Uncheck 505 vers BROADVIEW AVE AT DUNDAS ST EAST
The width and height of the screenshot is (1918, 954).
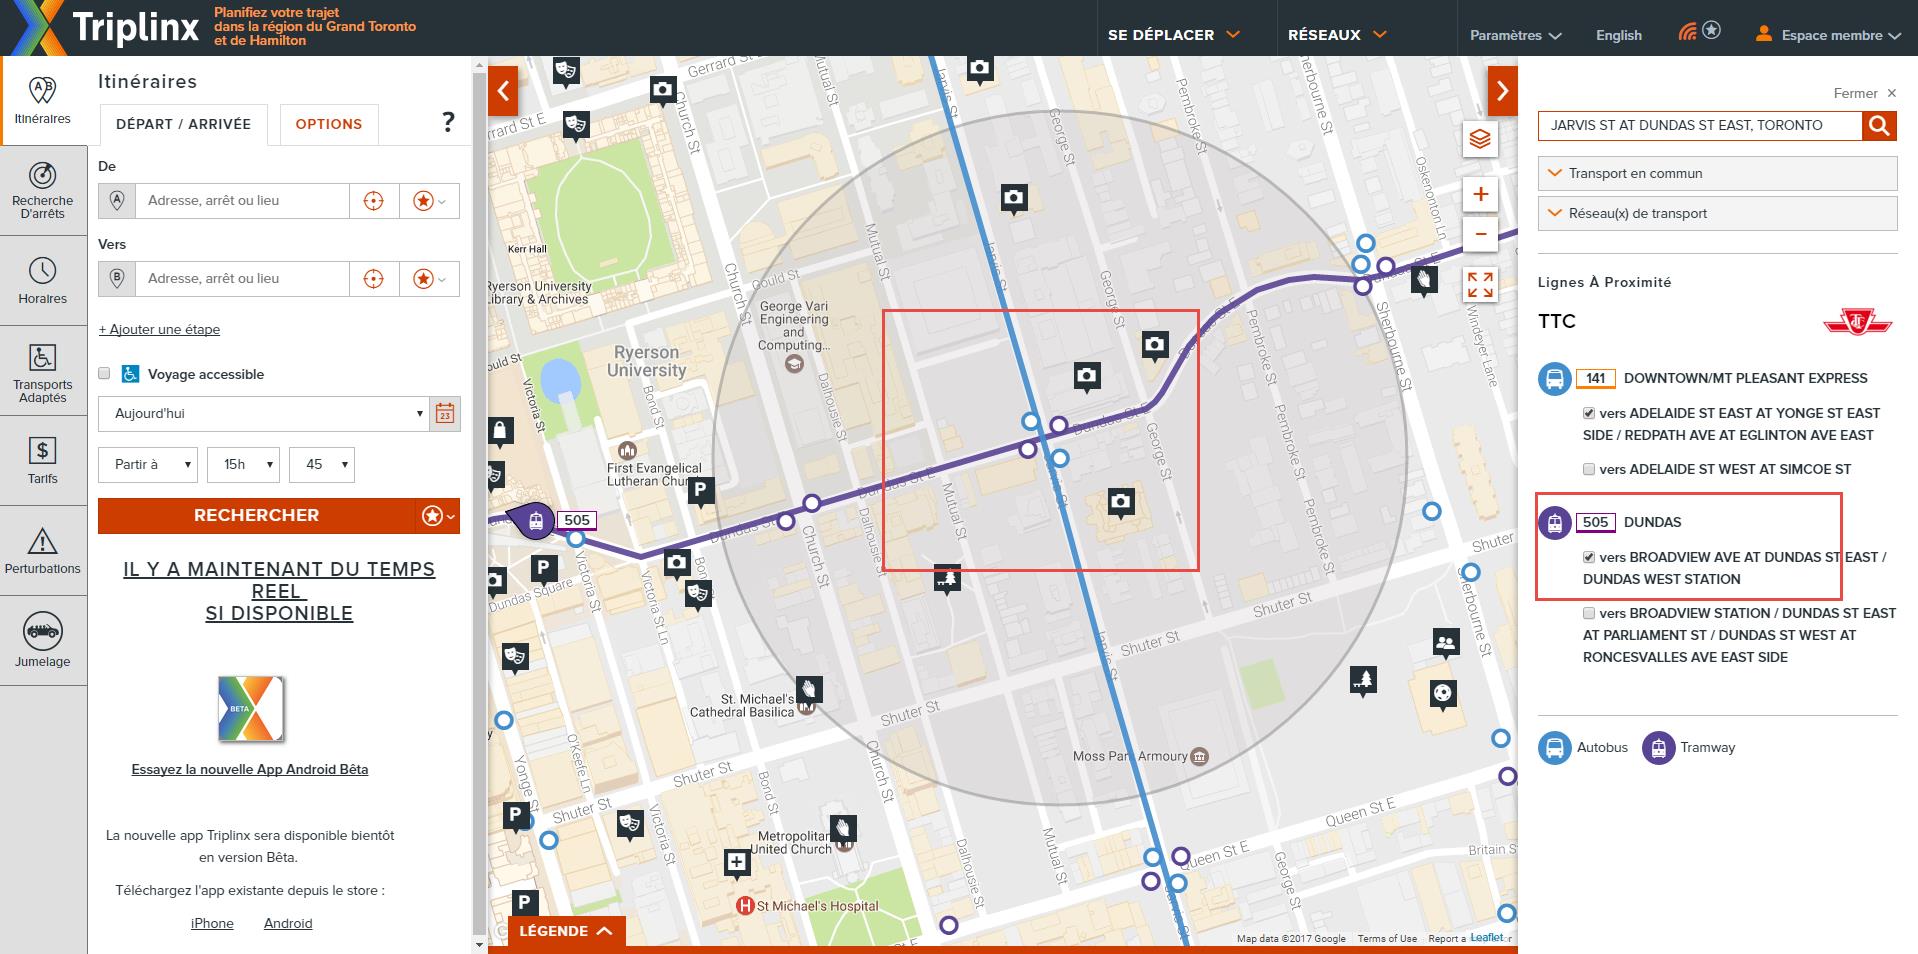[x=1589, y=557]
